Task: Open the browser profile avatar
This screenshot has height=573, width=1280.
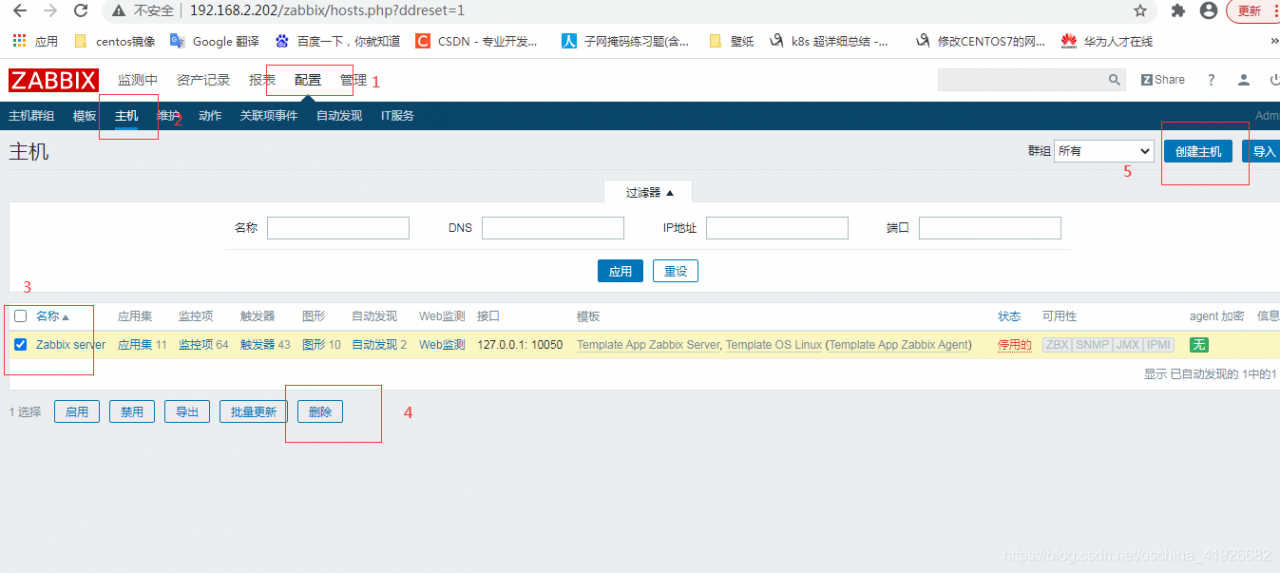Action: 1209,11
